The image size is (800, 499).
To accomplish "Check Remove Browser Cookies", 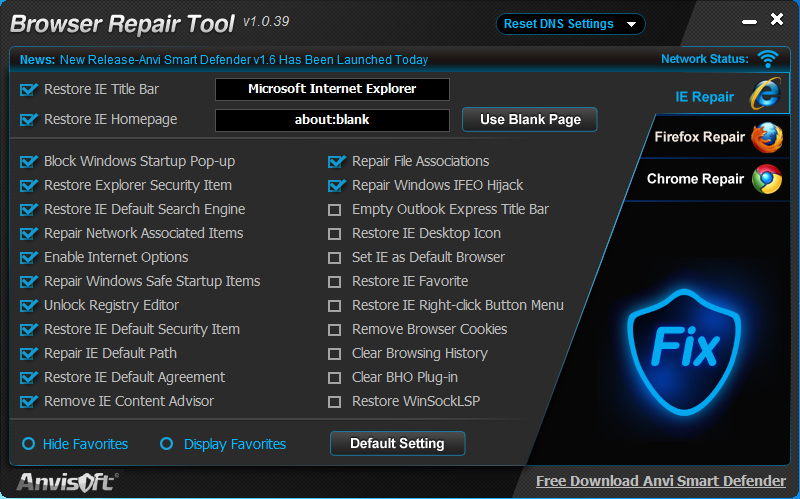I will pos(334,330).
